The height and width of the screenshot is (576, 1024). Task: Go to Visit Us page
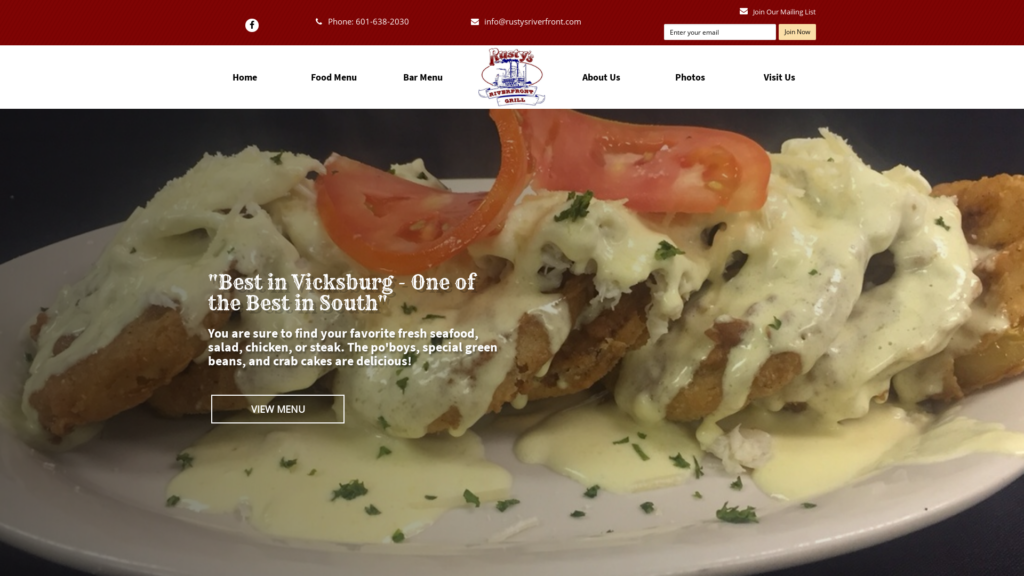(779, 77)
